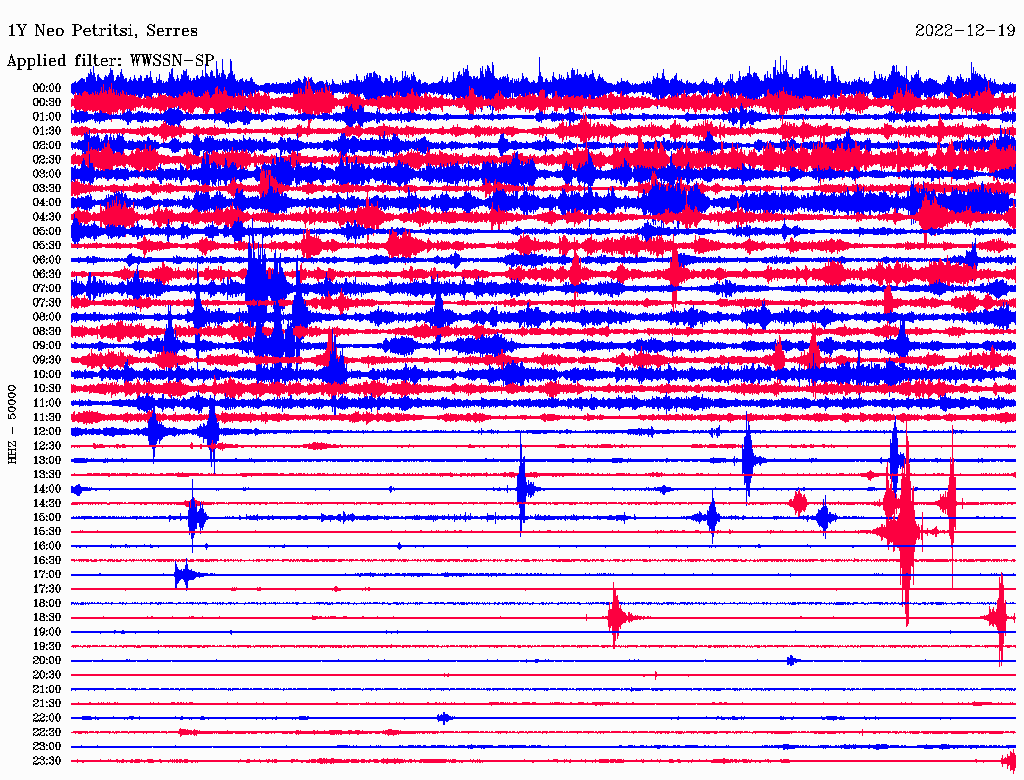Screen dimensions: 1024x780
Task: Click the 21:30 time label
Action: point(47,704)
